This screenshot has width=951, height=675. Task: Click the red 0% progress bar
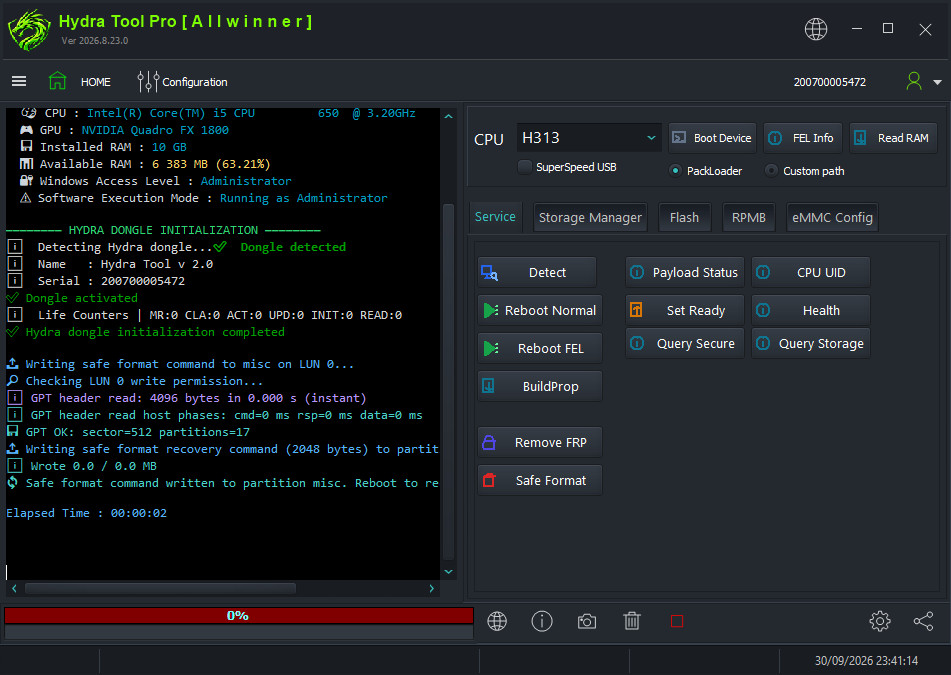[x=238, y=616]
